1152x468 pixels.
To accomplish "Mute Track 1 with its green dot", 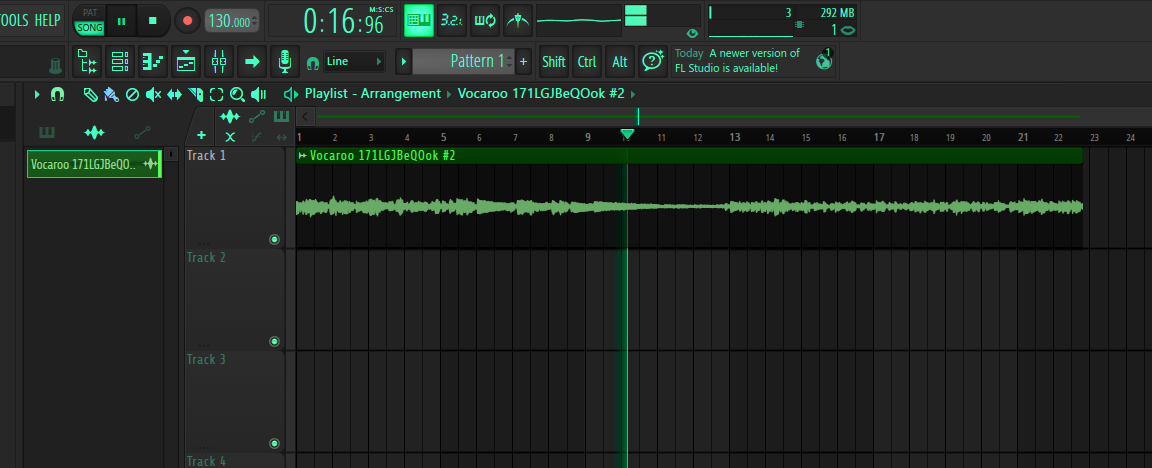I will tap(275, 240).
